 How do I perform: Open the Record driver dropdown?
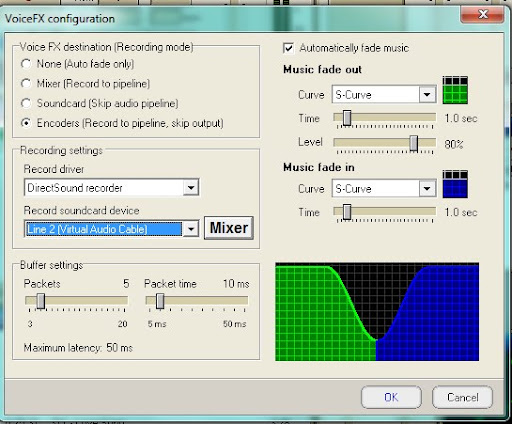coord(191,187)
